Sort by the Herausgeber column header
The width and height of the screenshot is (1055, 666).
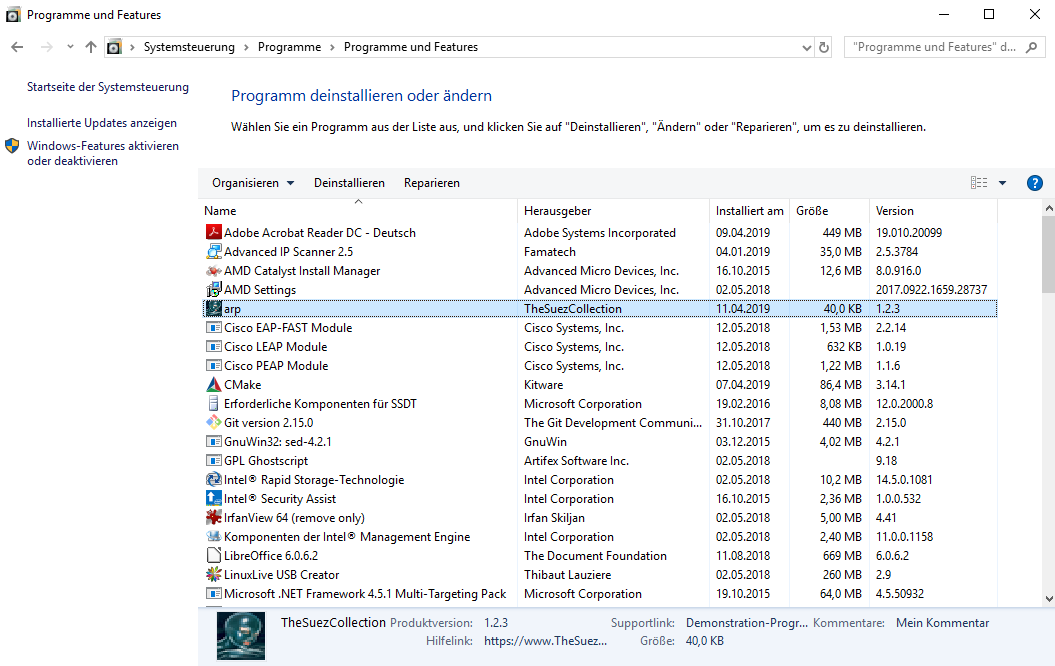[x=614, y=211]
